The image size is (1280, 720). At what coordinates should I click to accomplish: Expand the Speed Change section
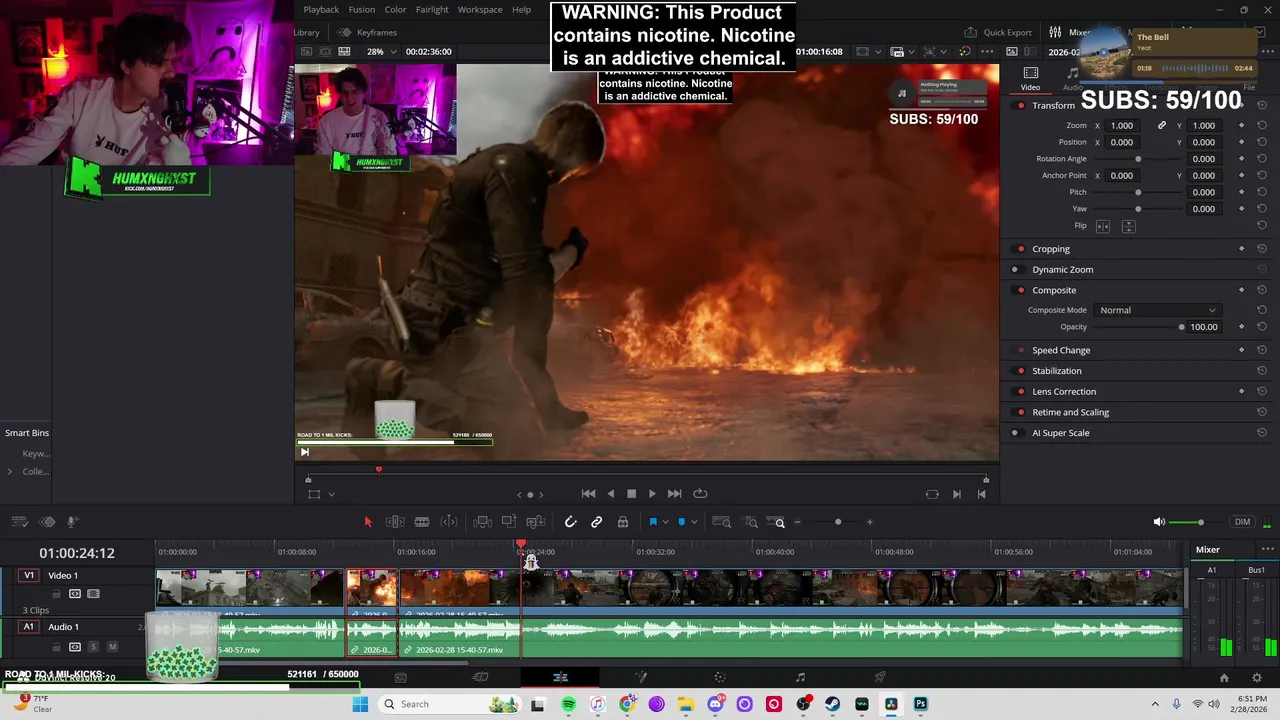tap(1061, 350)
